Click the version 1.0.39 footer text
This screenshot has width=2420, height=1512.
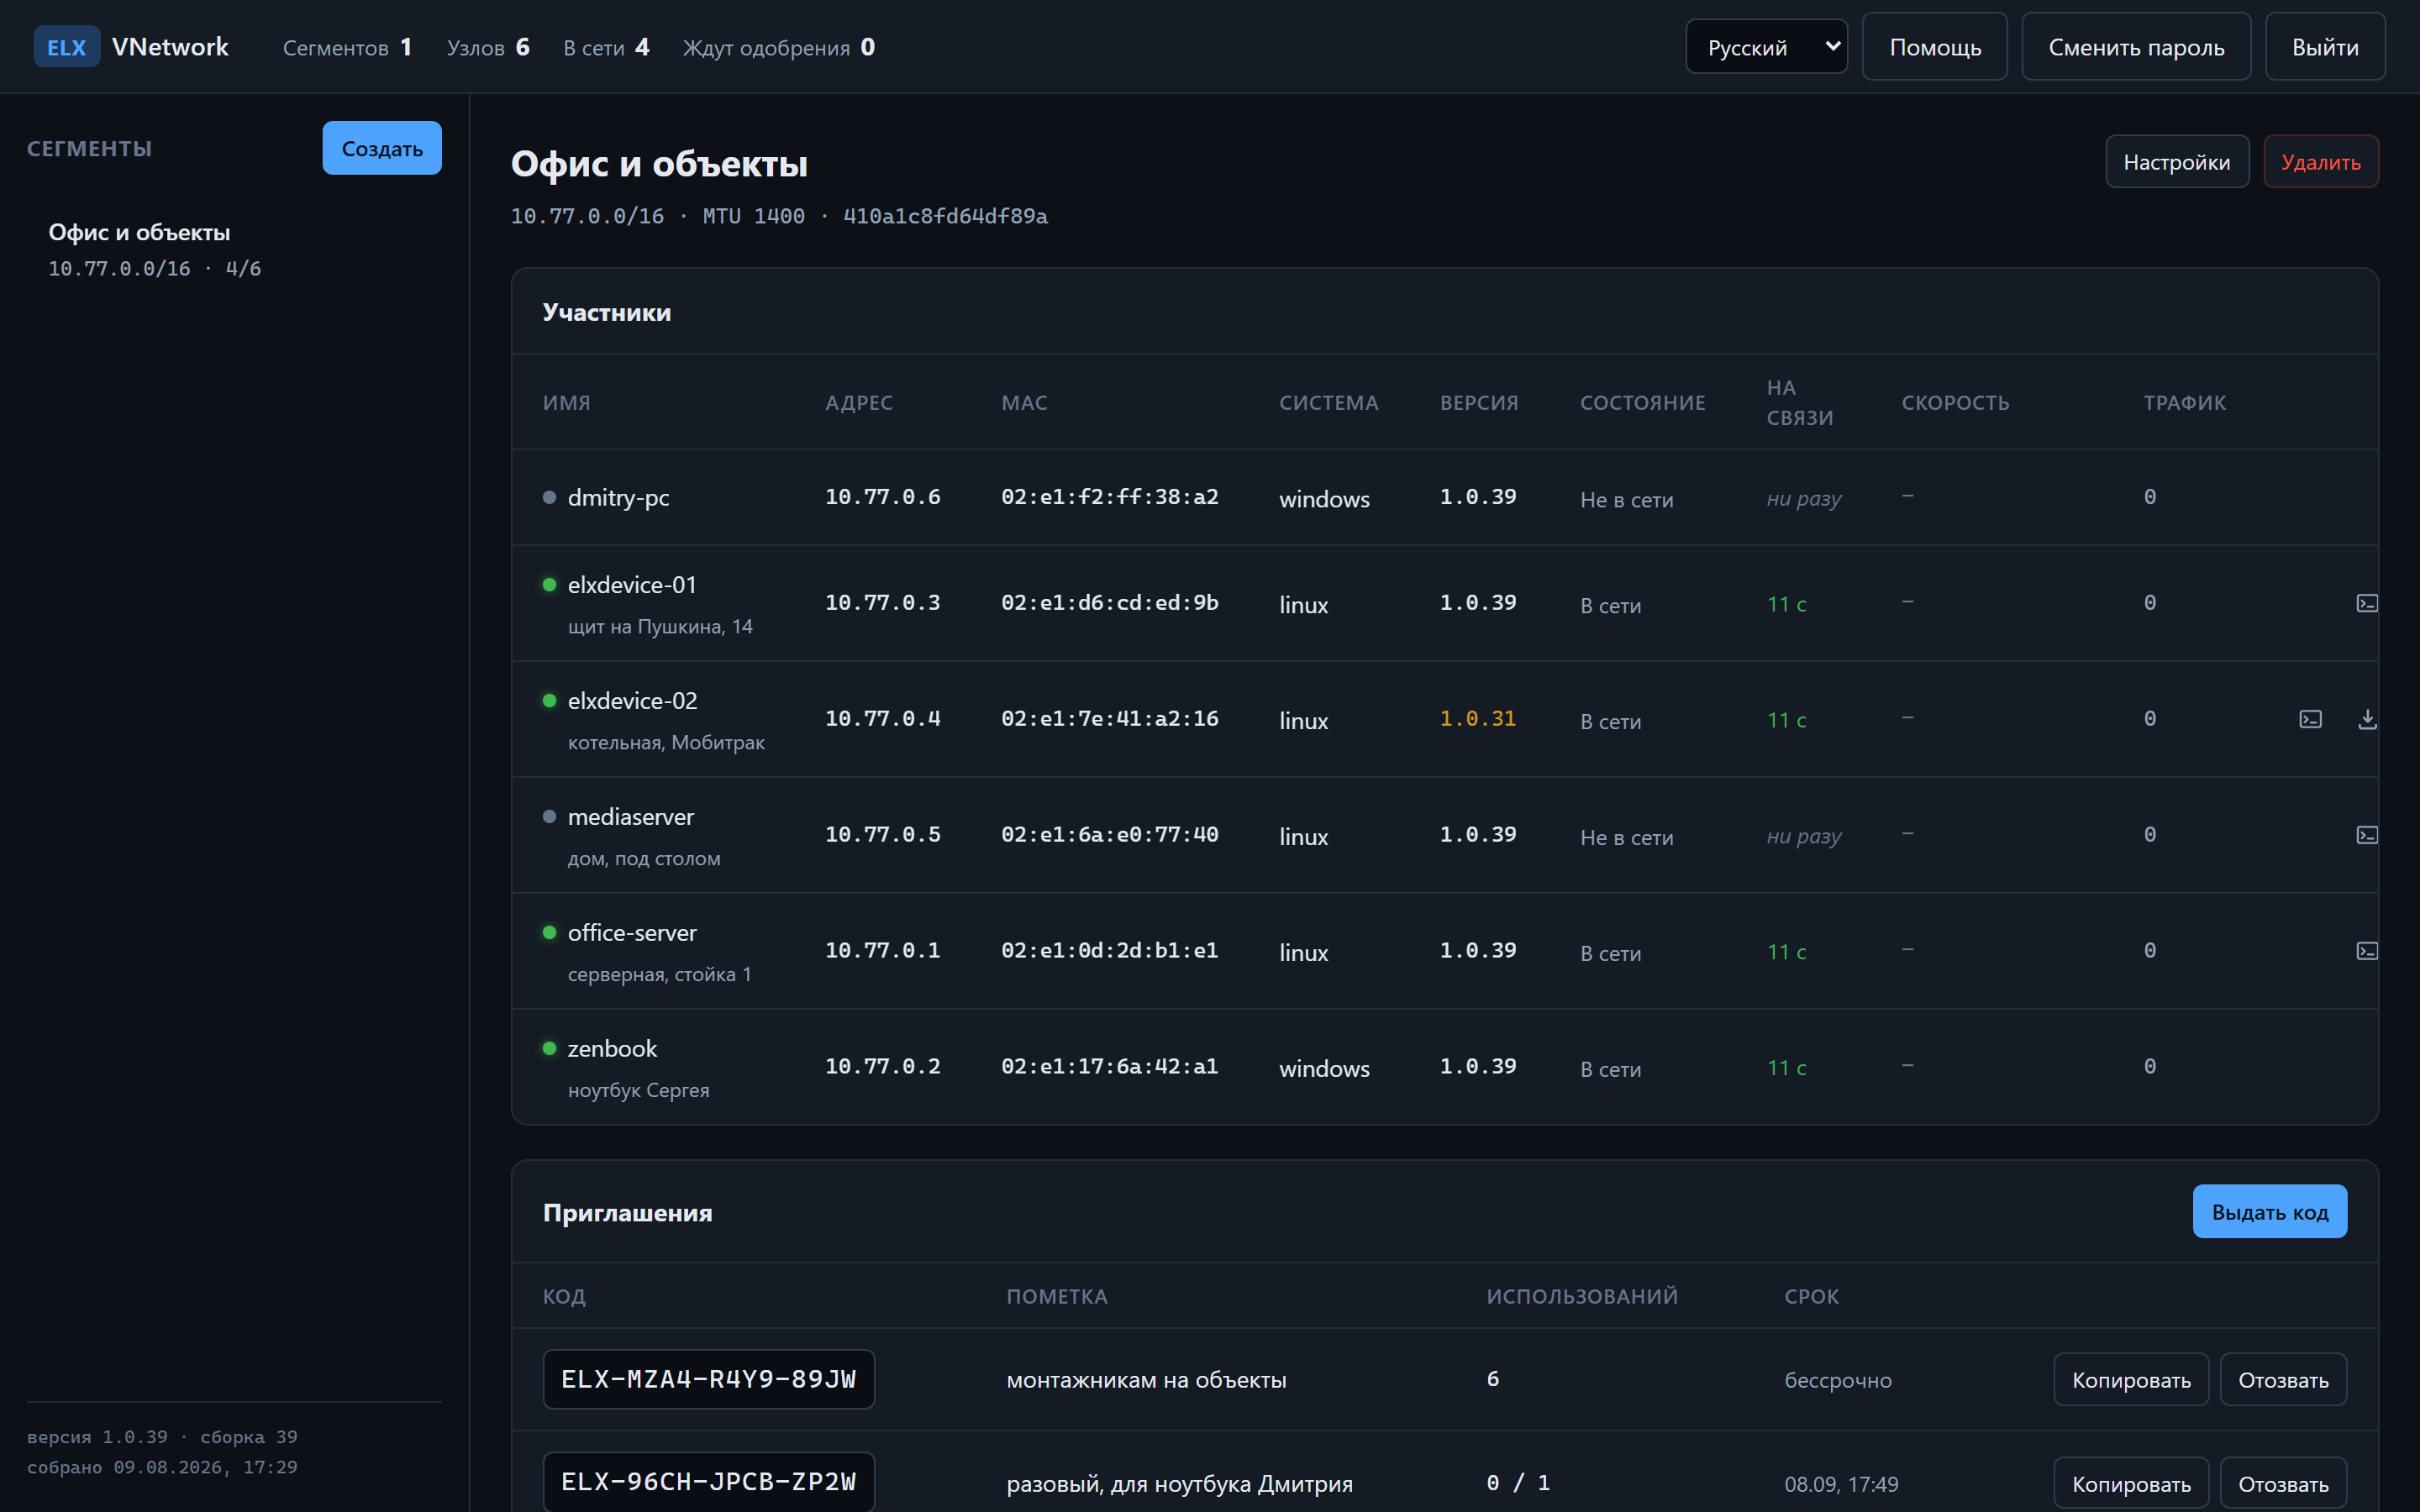click(97, 1437)
